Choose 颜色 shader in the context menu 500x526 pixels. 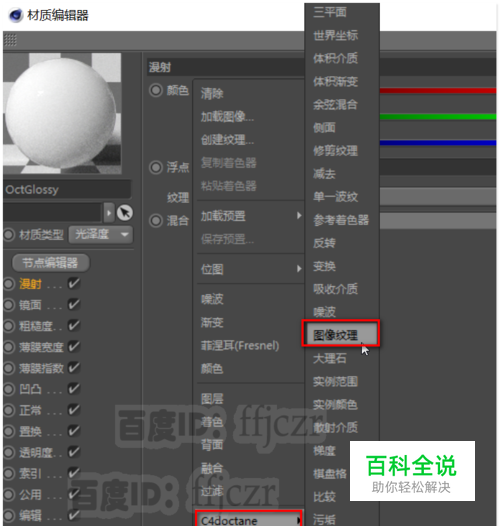pos(212,369)
